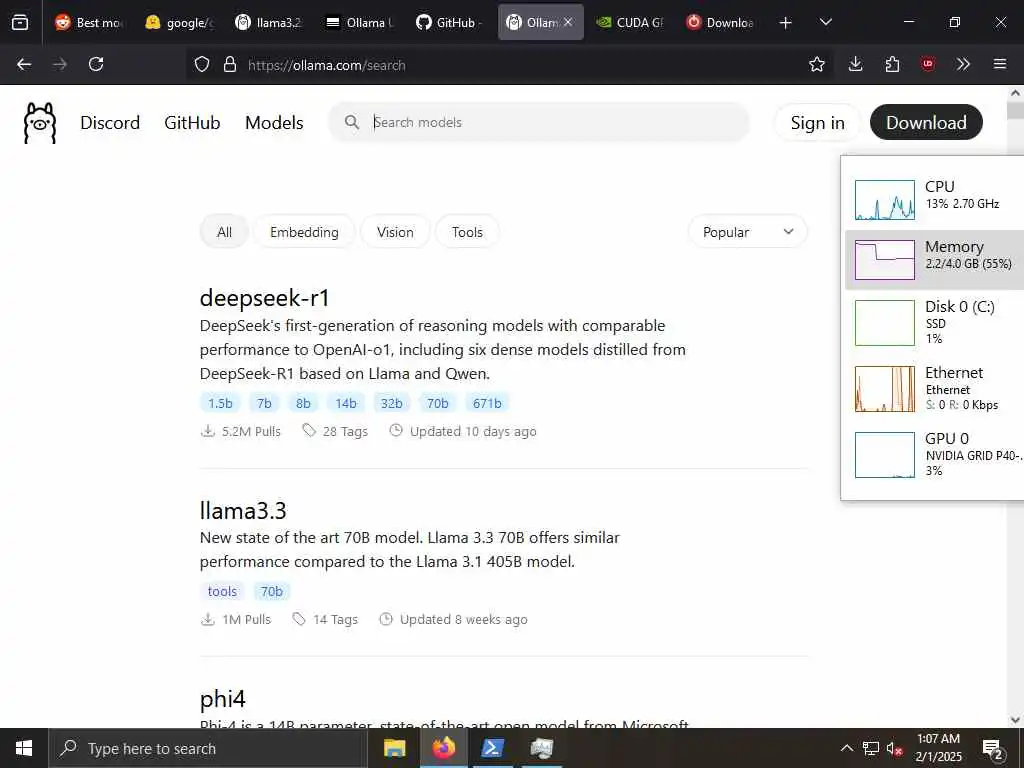Viewport: 1024px width, 768px height.
Task: Open the notification center icon
Action: 993,749
